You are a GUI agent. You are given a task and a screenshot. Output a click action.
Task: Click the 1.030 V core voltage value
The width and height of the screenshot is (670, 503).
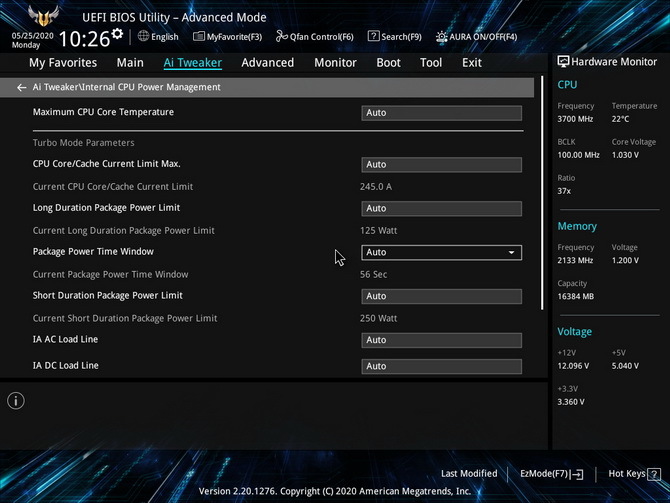625,155
